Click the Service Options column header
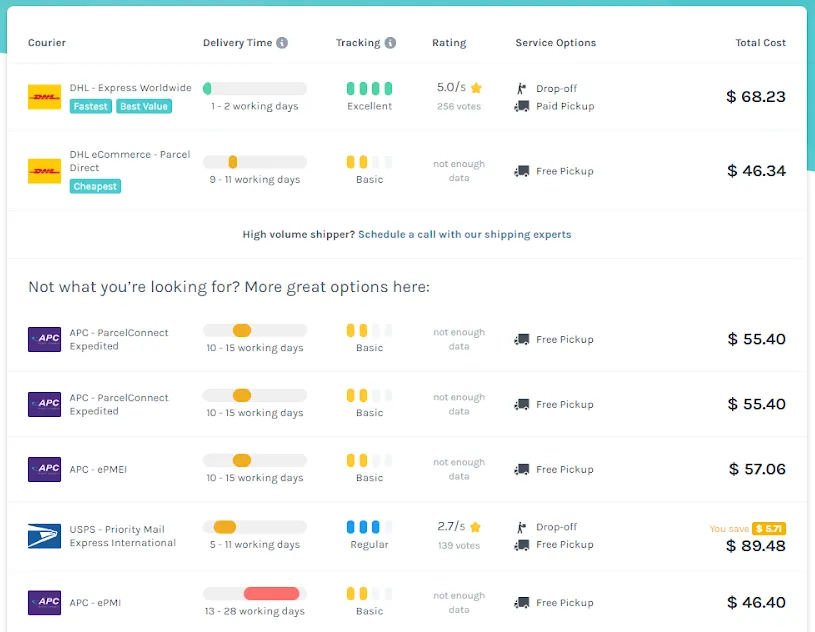Screen dimensions: 815x632 [x=556, y=43]
